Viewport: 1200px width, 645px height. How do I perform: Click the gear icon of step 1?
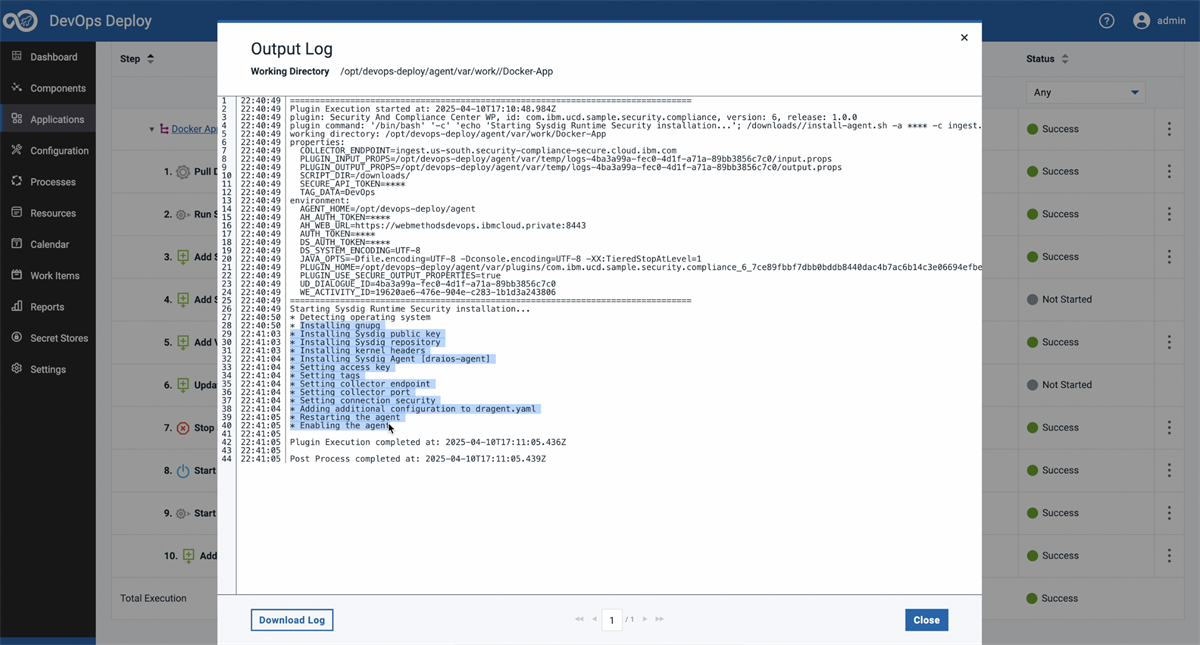click(183, 172)
